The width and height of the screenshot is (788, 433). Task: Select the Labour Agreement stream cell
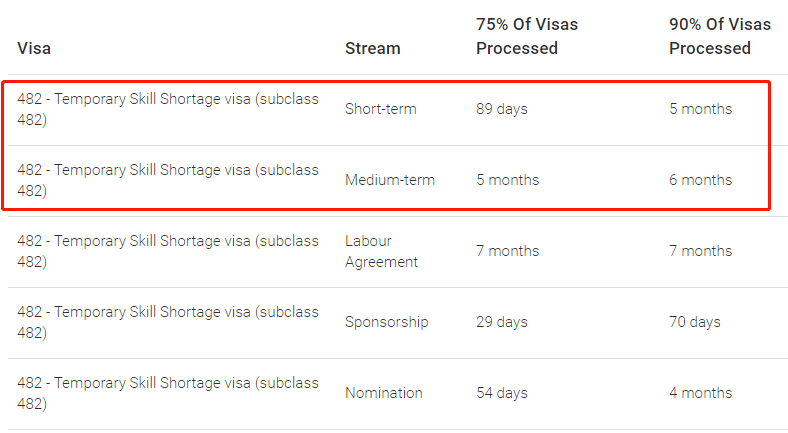tap(381, 251)
